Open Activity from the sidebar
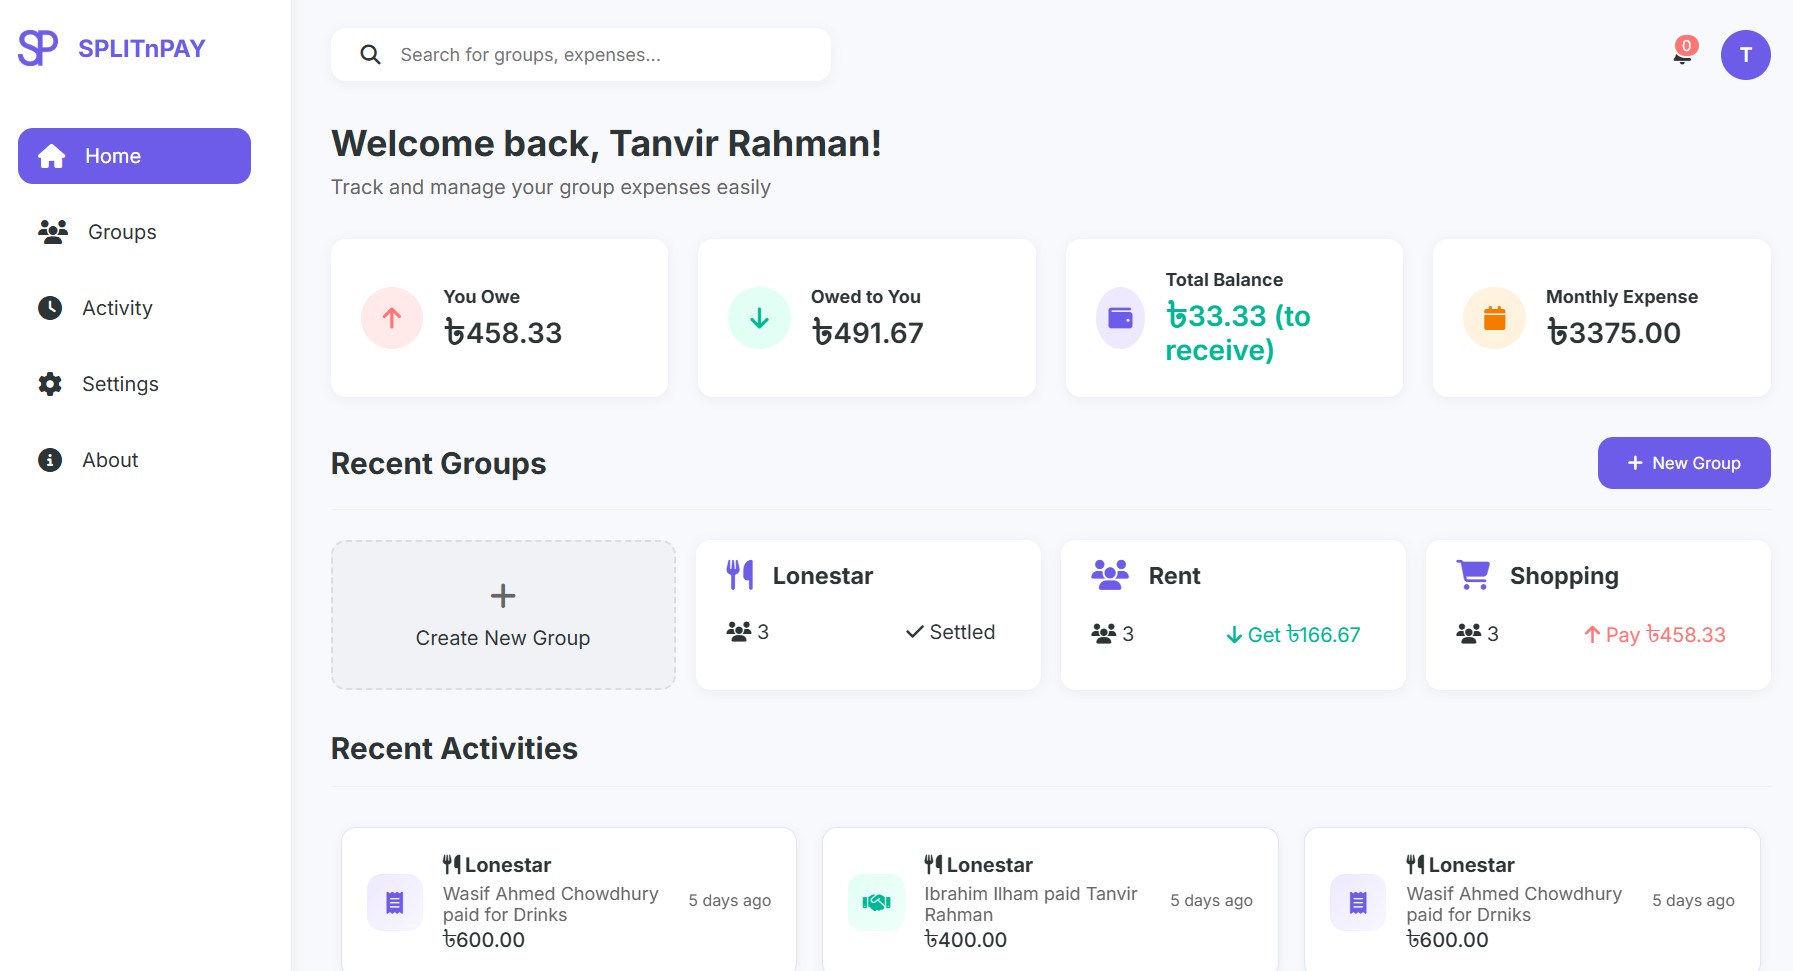This screenshot has height=971, width=1793. point(117,308)
